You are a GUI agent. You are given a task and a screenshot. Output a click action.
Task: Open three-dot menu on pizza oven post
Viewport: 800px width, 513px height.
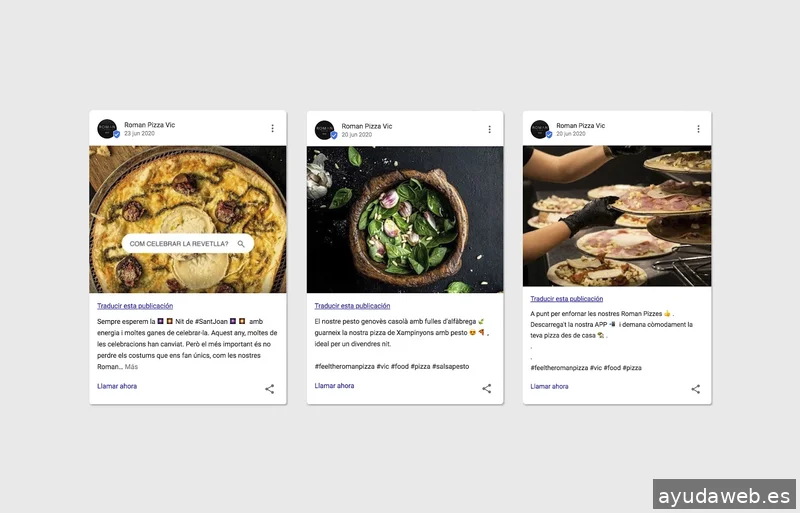pyautogui.click(x=698, y=129)
